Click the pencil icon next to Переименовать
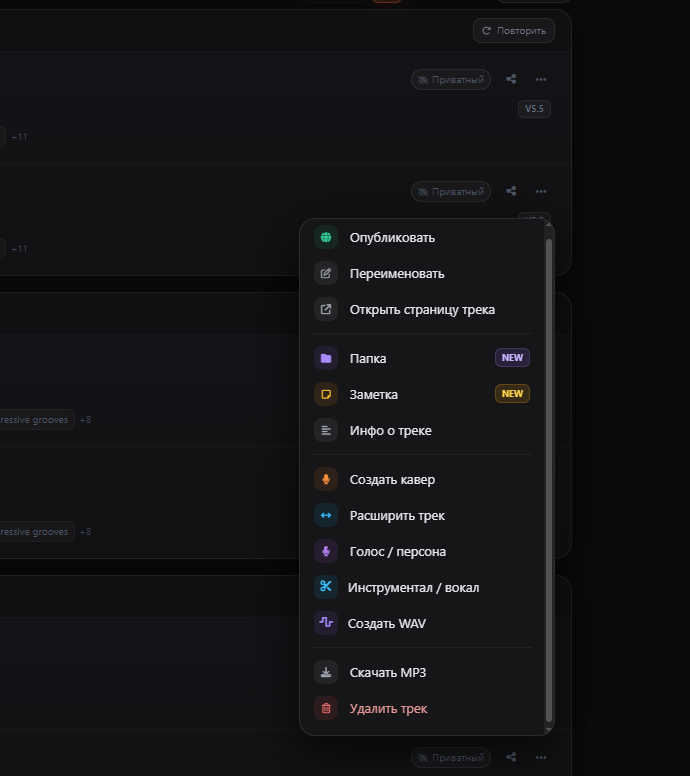The width and height of the screenshot is (690, 776). click(326, 274)
